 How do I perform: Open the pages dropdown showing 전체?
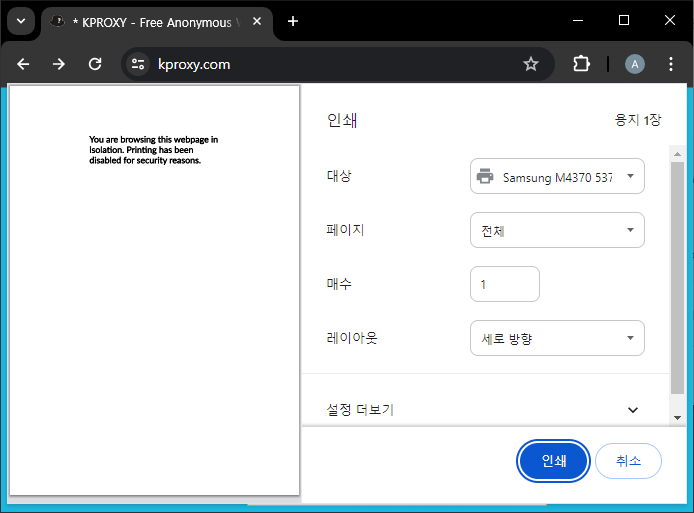point(557,230)
